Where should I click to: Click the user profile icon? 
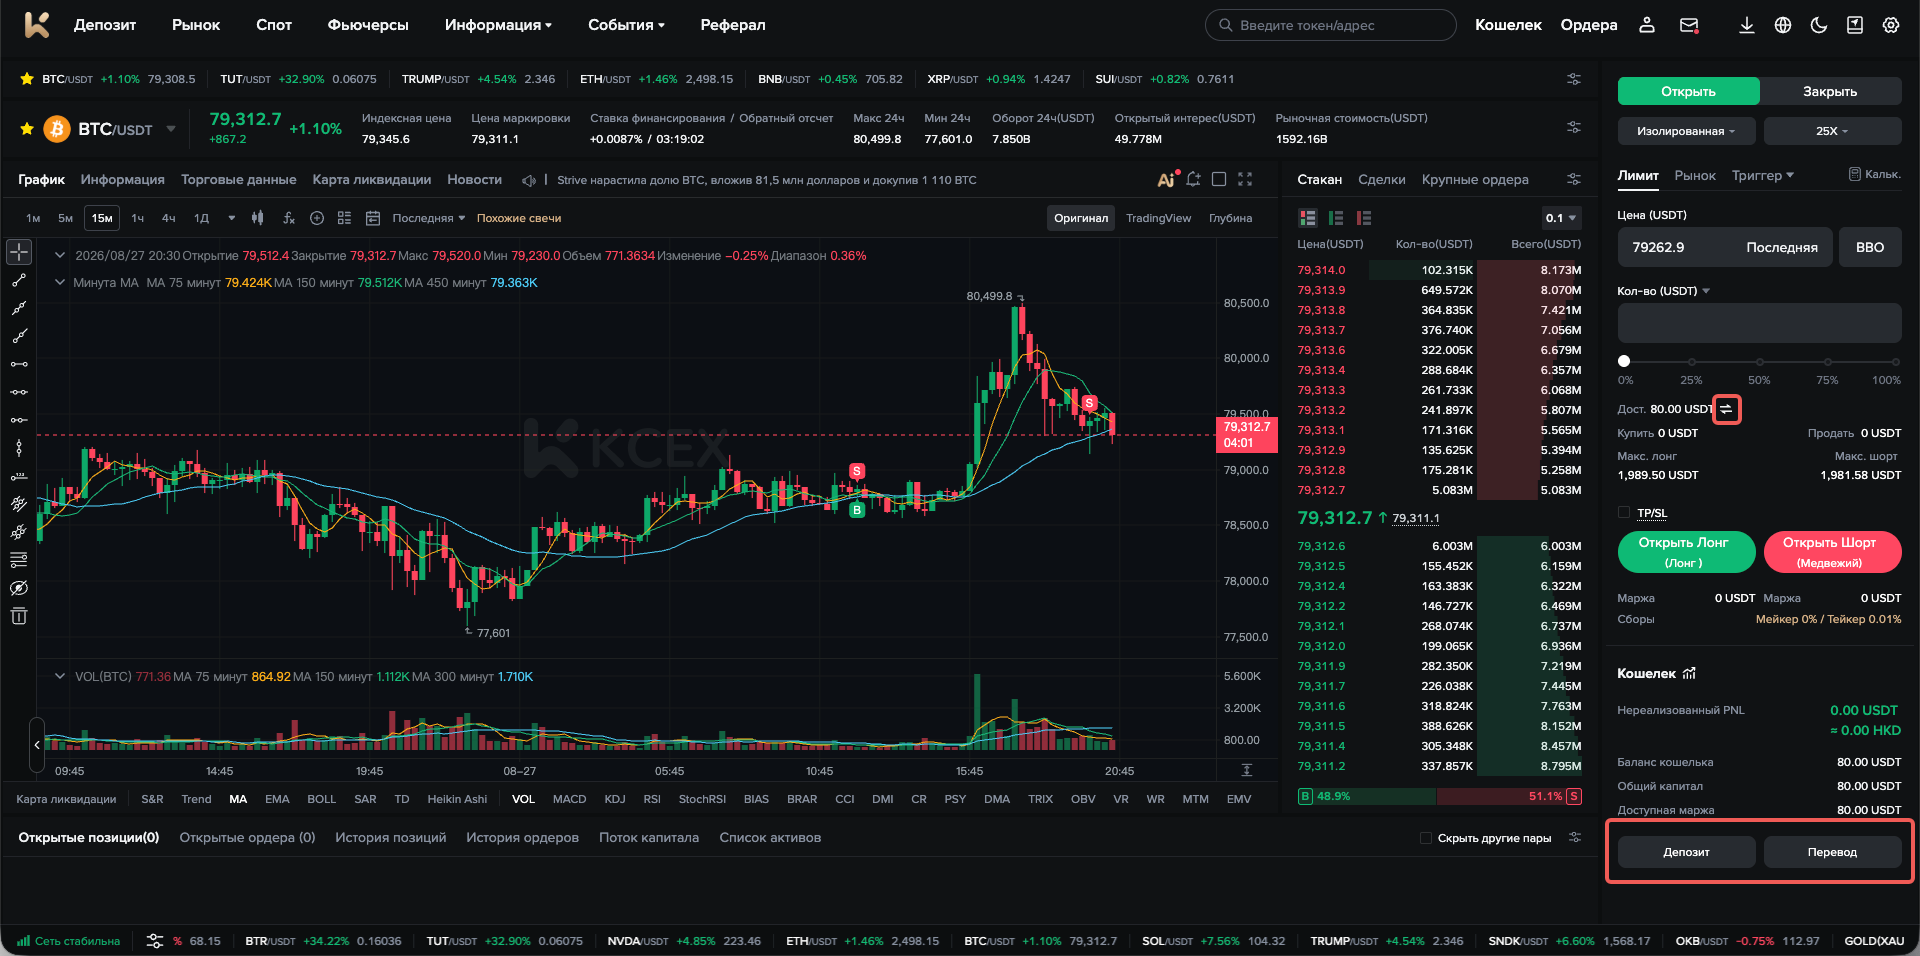tap(1647, 25)
